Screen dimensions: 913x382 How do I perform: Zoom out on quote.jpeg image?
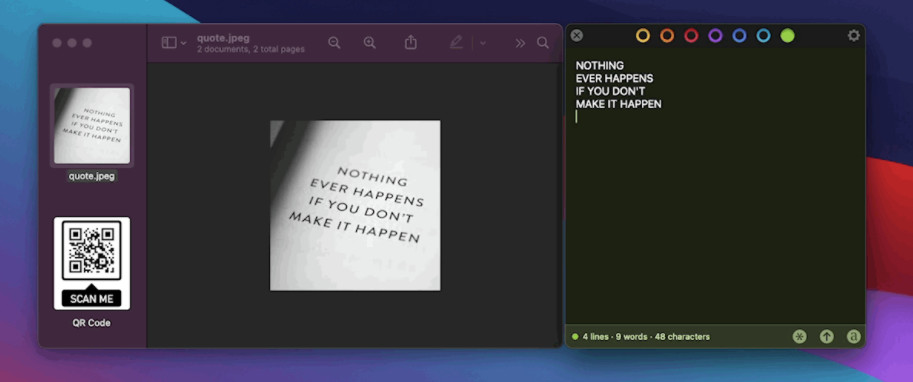(x=334, y=43)
